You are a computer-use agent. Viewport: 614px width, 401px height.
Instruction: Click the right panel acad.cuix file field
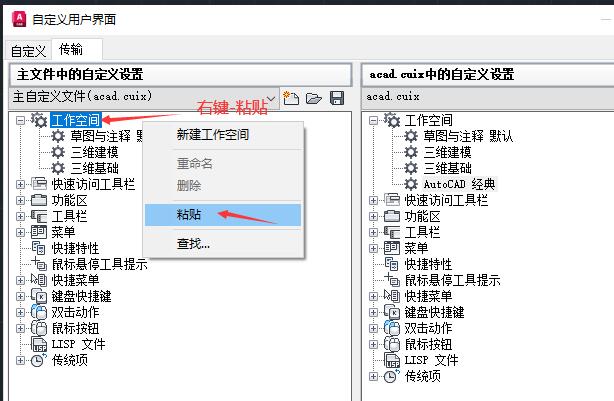point(486,97)
